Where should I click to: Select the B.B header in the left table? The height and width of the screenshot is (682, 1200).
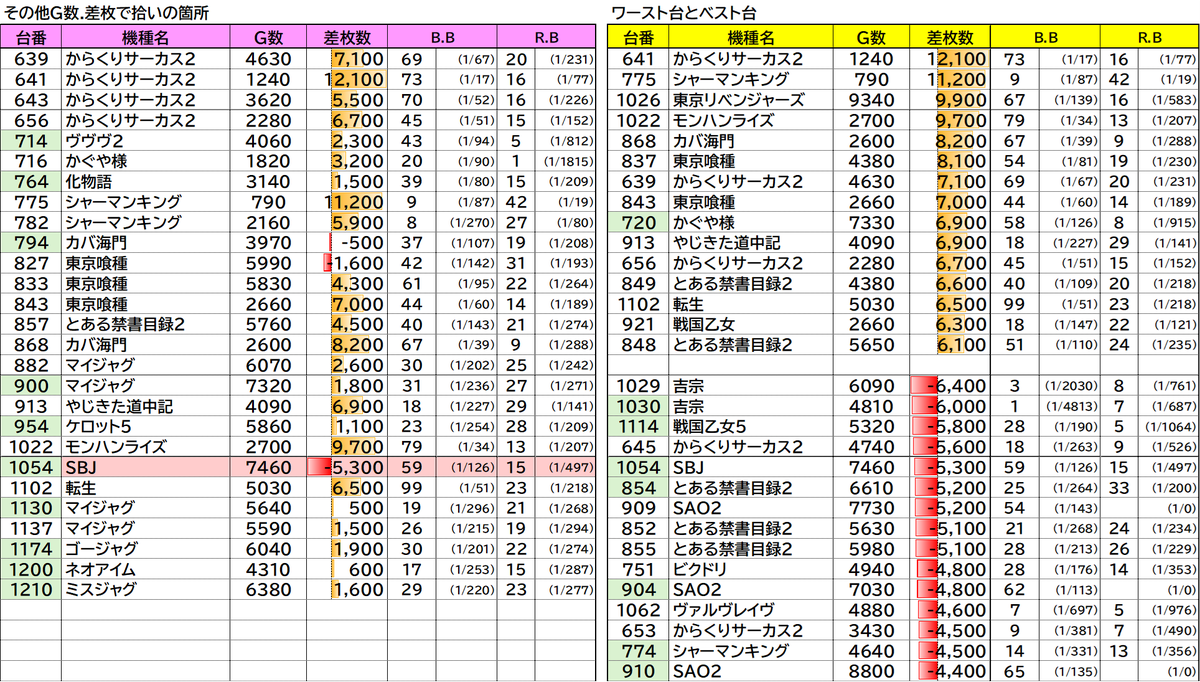click(443, 38)
